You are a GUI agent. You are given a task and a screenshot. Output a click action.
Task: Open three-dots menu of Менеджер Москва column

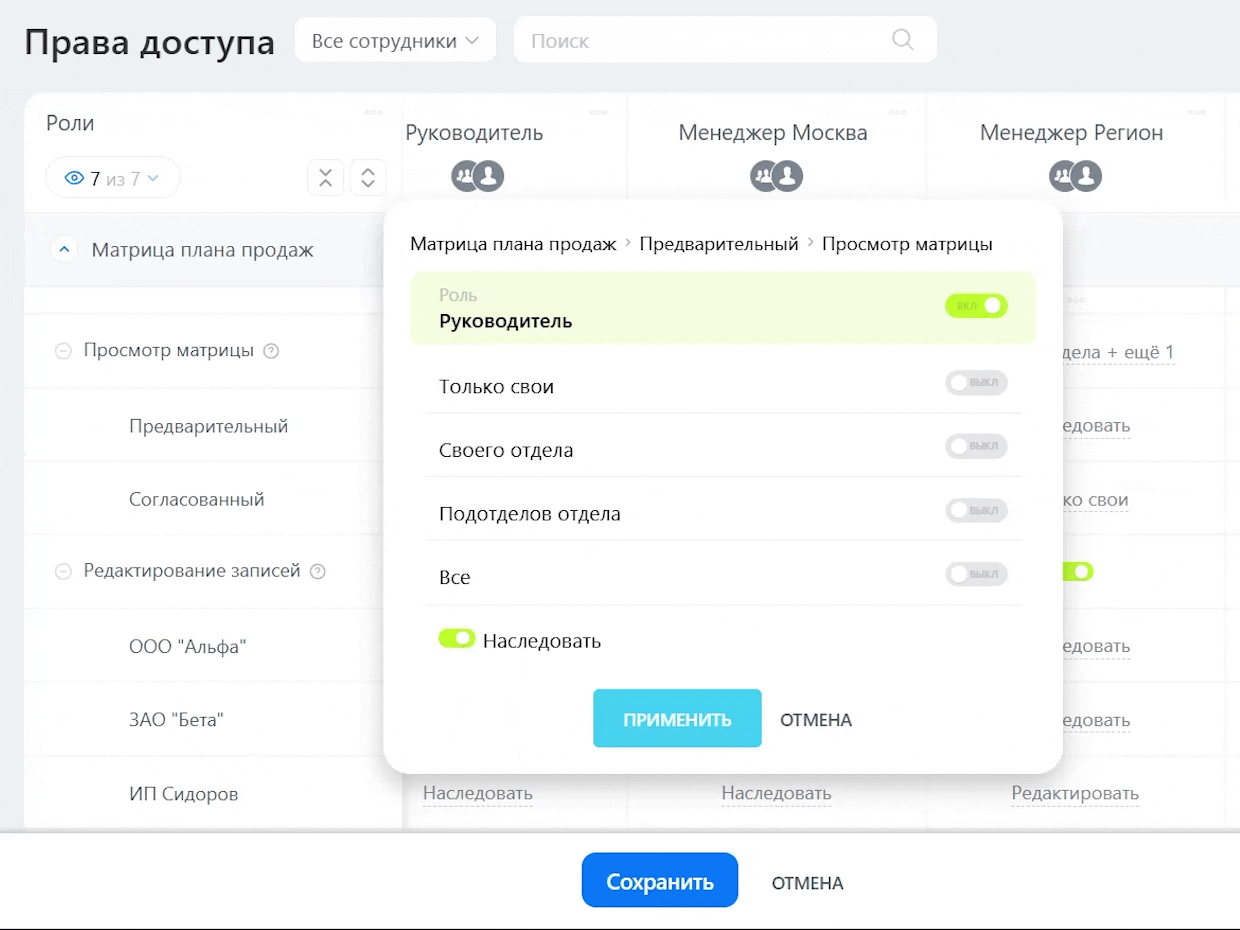tap(898, 111)
